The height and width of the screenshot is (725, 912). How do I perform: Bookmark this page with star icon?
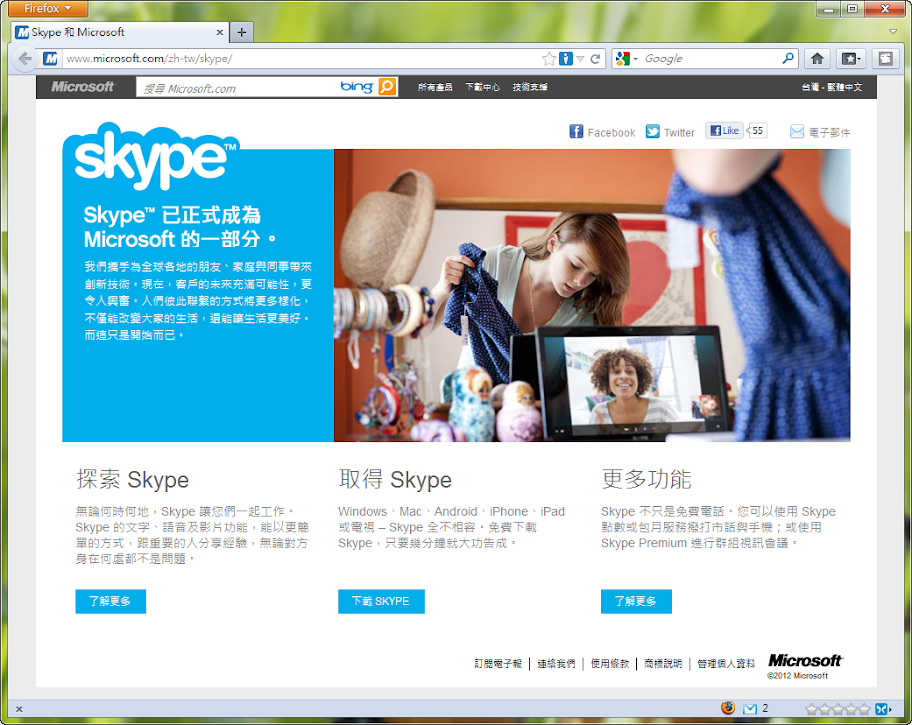coord(548,58)
